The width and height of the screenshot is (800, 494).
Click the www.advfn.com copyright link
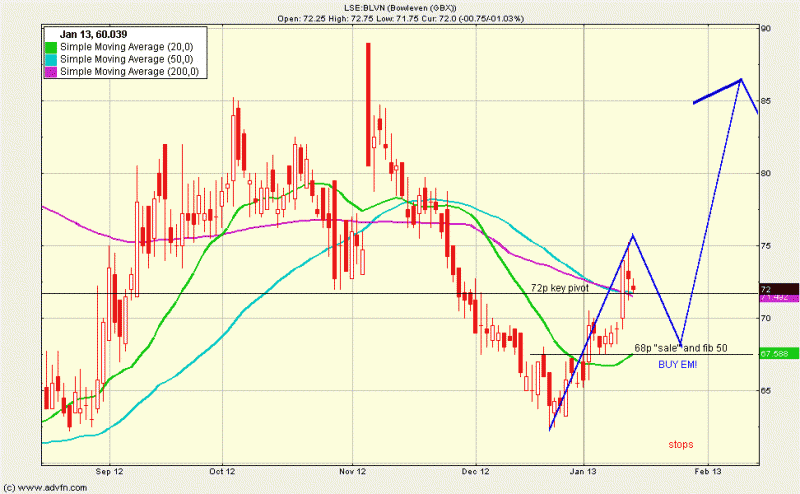[44, 487]
